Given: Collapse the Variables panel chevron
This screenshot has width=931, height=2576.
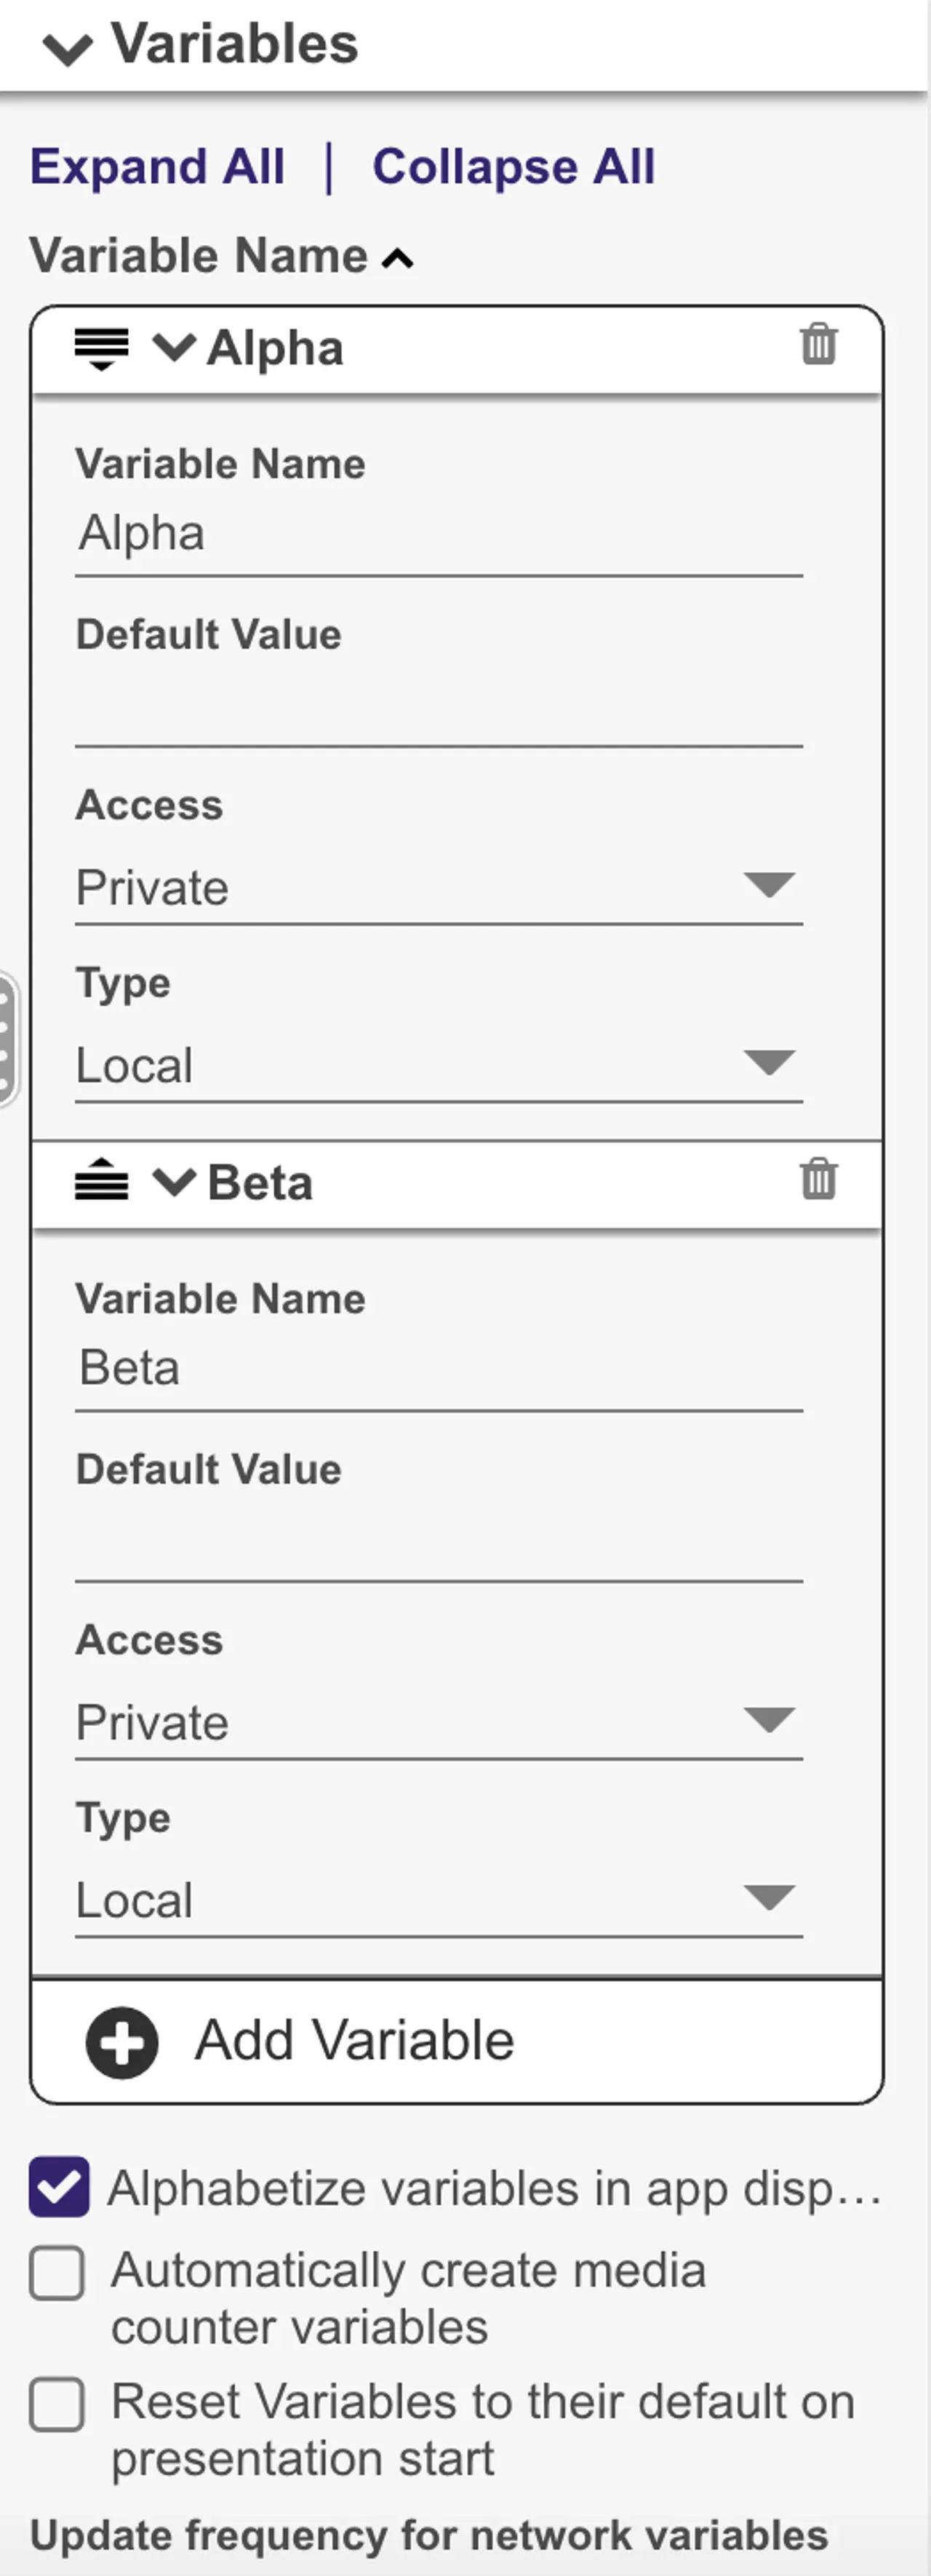Looking at the screenshot, I should click(x=68, y=48).
